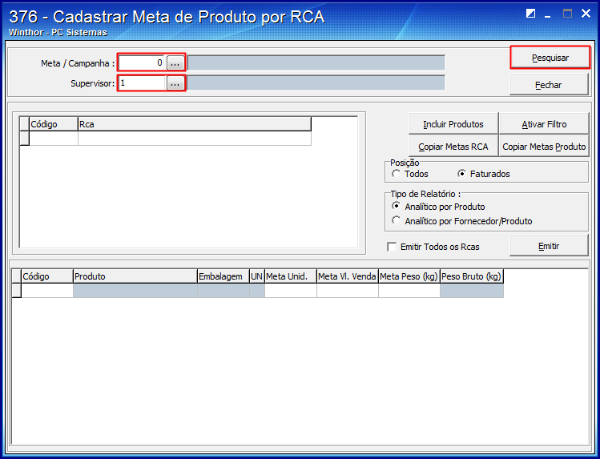
Task: Click the Pesquisar button
Action: (550, 58)
